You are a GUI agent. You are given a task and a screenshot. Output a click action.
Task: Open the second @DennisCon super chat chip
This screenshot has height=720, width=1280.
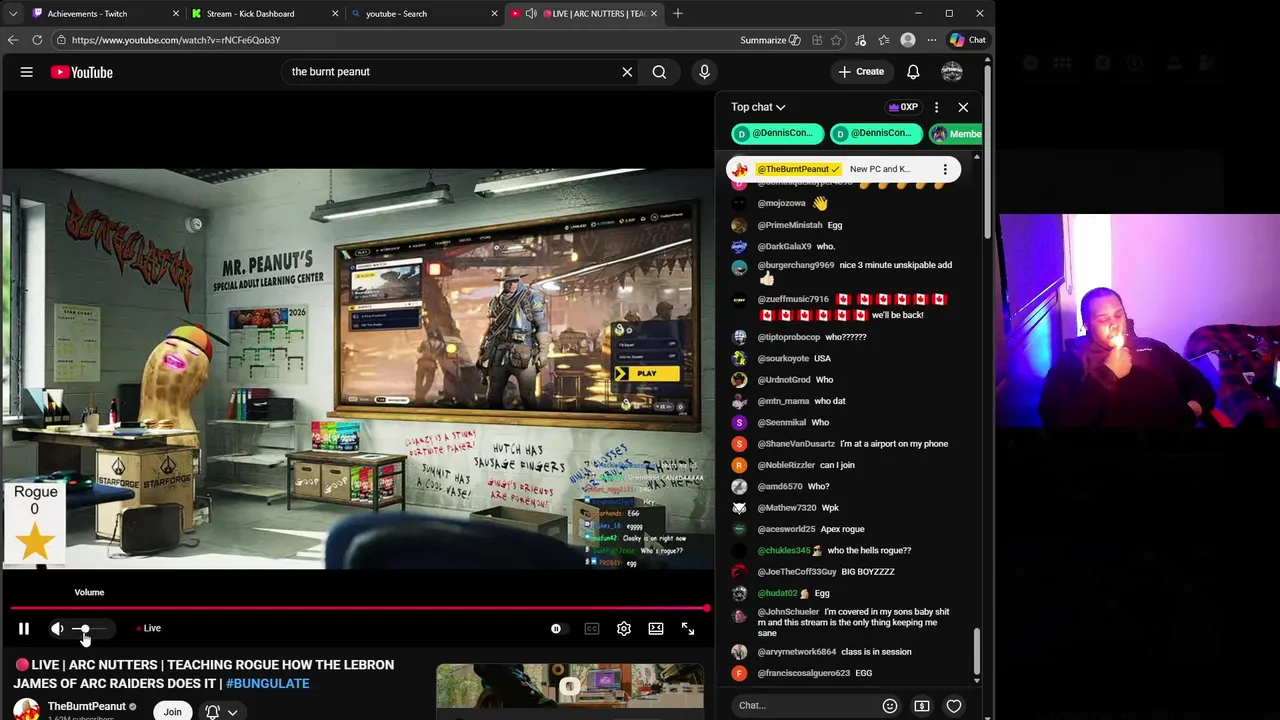[876, 133]
